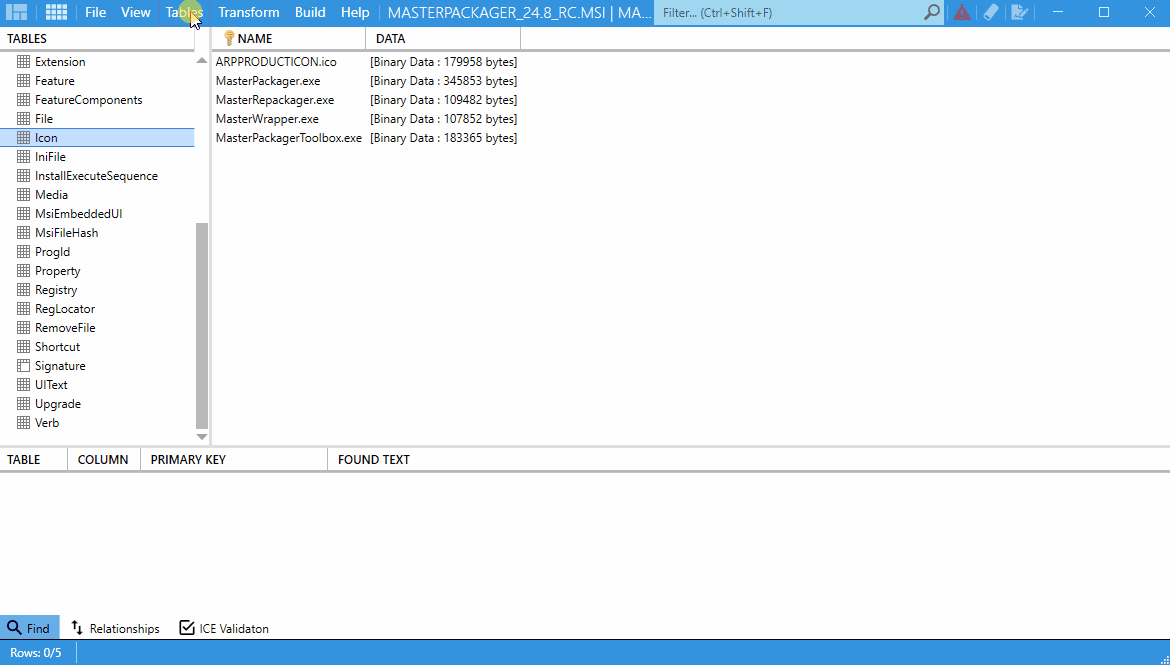
Task: Open the Registry table
Action: click(56, 290)
